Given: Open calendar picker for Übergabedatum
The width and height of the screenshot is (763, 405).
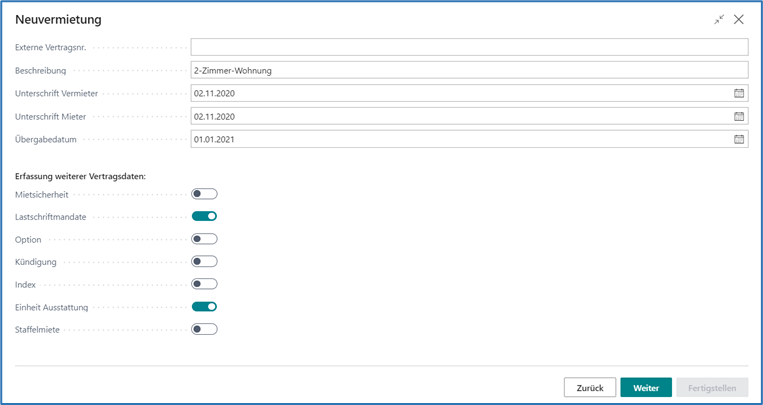Looking at the screenshot, I should (739, 139).
